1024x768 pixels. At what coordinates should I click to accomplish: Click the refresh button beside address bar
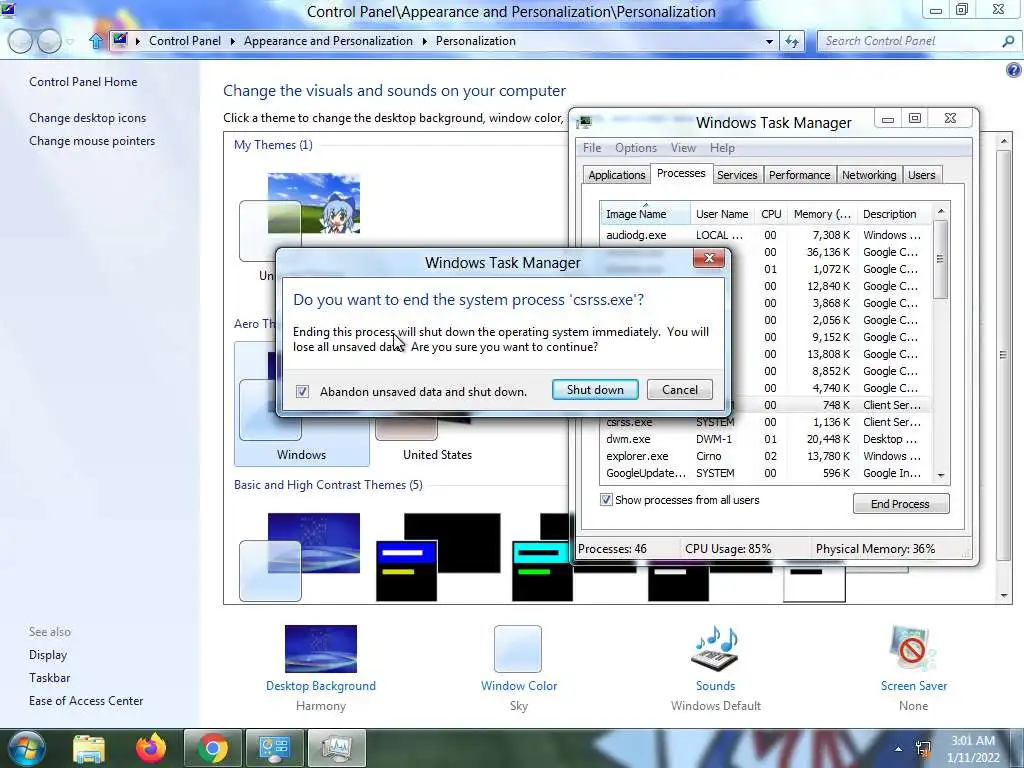[792, 41]
